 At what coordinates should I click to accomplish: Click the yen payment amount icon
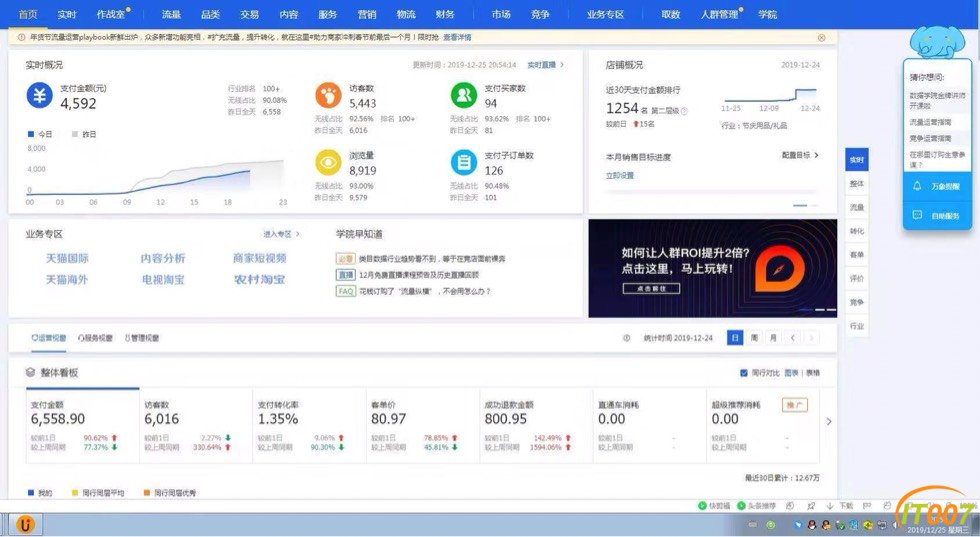[39, 96]
